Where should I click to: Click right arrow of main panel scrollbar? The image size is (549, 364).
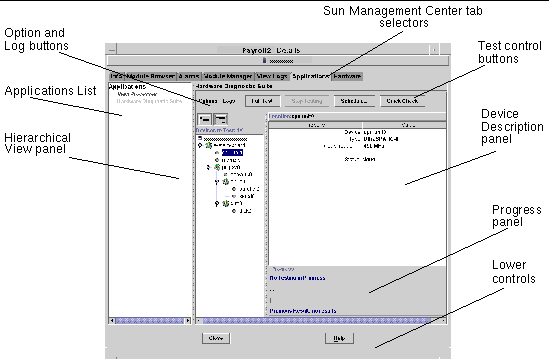coord(443,320)
